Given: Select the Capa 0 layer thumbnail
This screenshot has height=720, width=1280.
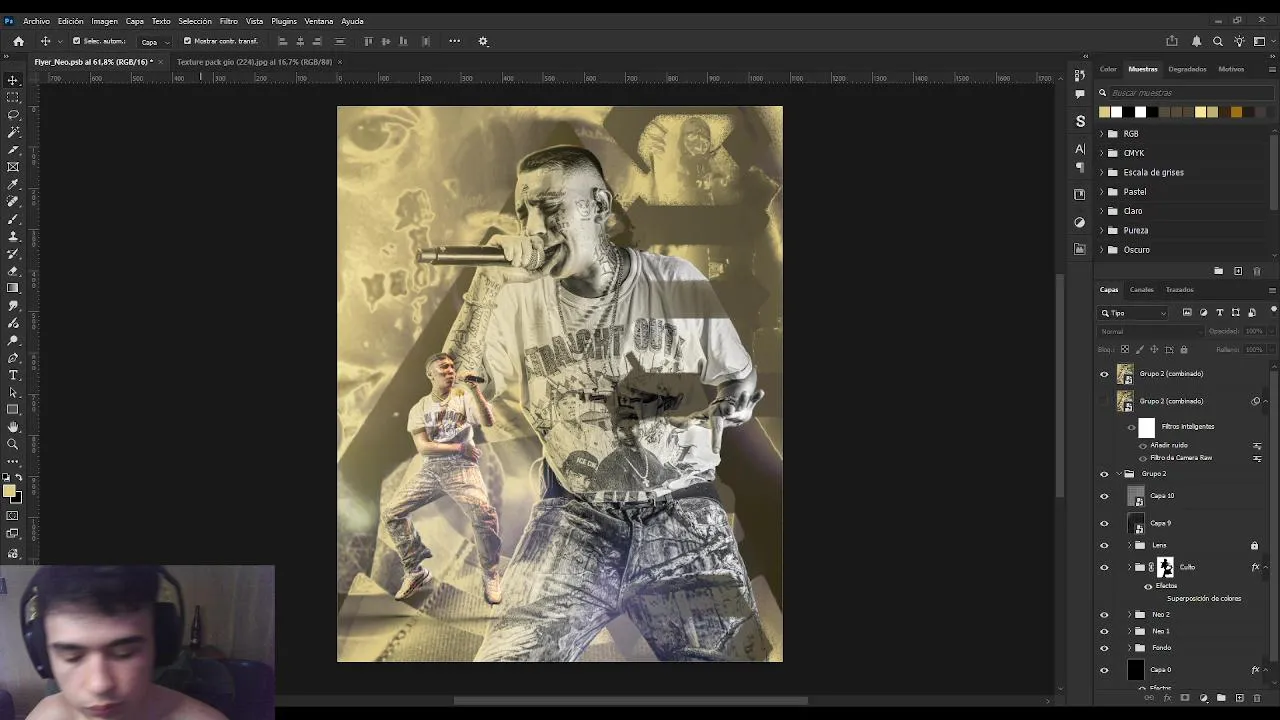Looking at the screenshot, I should (x=1135, y=670).
